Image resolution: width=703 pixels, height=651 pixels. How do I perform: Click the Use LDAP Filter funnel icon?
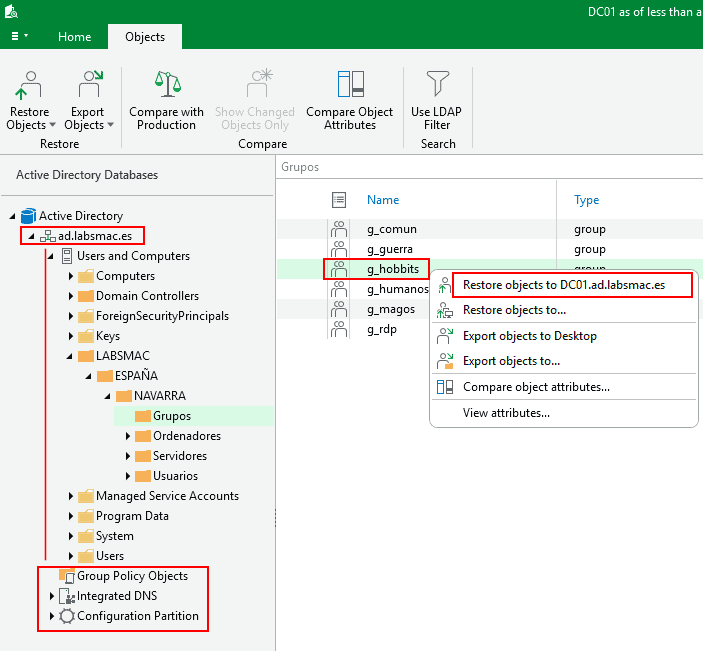coord(437,84)
